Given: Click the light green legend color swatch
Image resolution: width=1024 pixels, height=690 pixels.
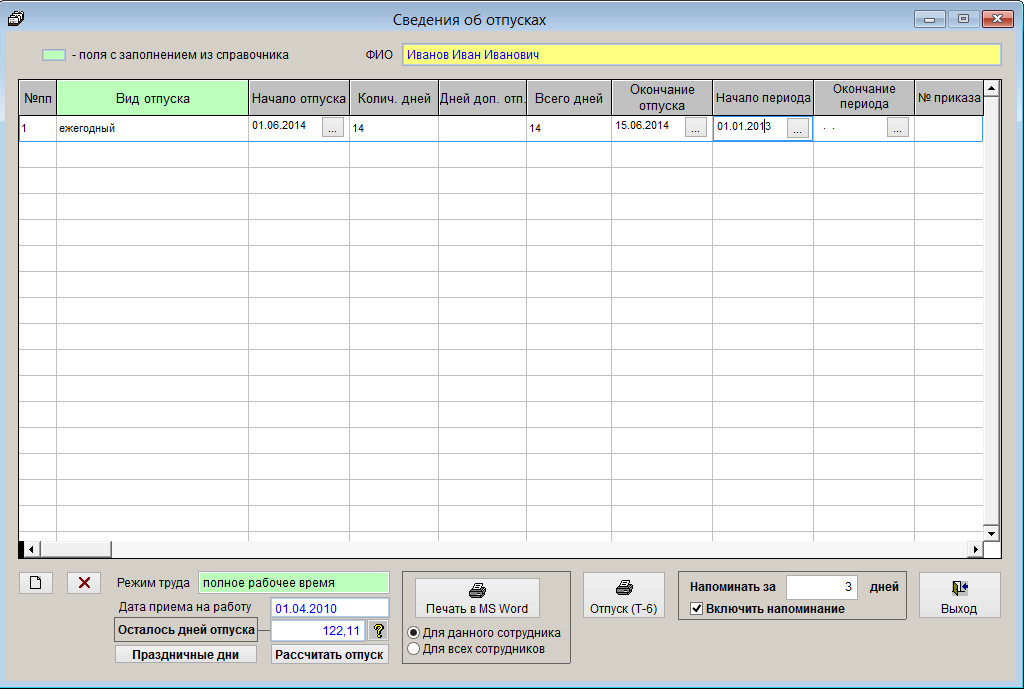Looking at the screenshot, I should click(53, 55).
